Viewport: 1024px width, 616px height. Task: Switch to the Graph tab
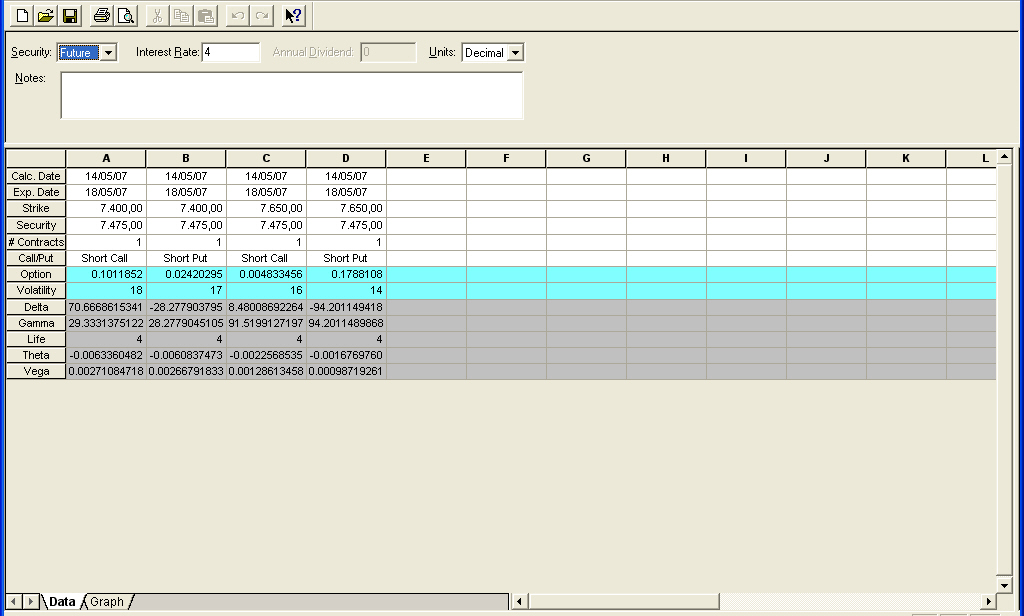pos(106,602)
